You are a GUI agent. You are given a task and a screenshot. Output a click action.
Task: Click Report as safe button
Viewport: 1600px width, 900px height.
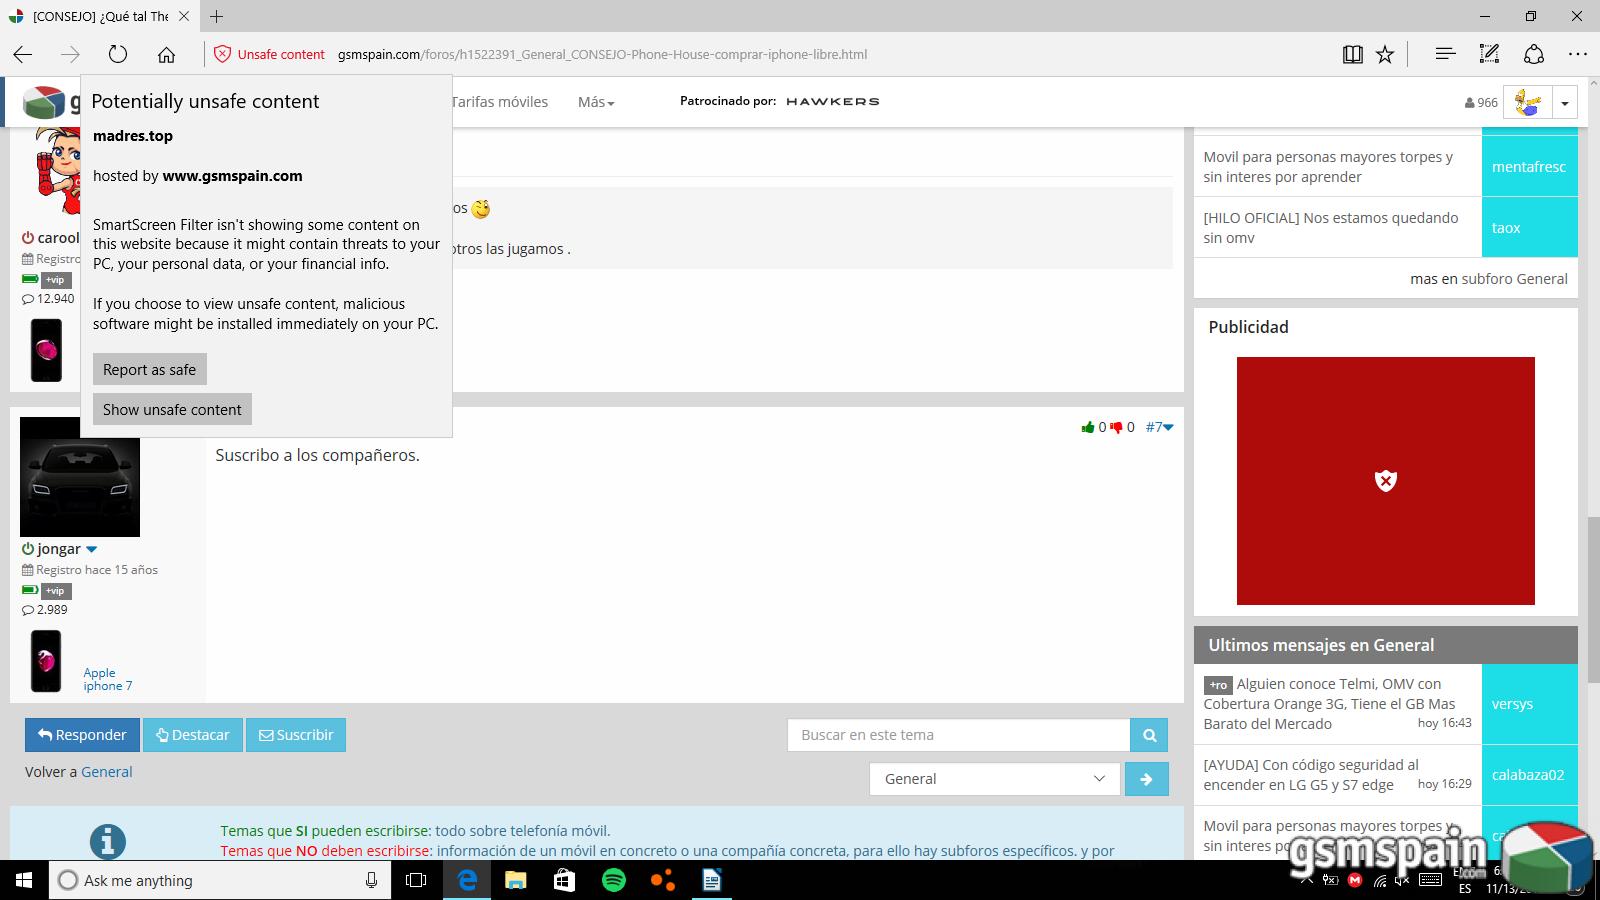click(150, 369)
